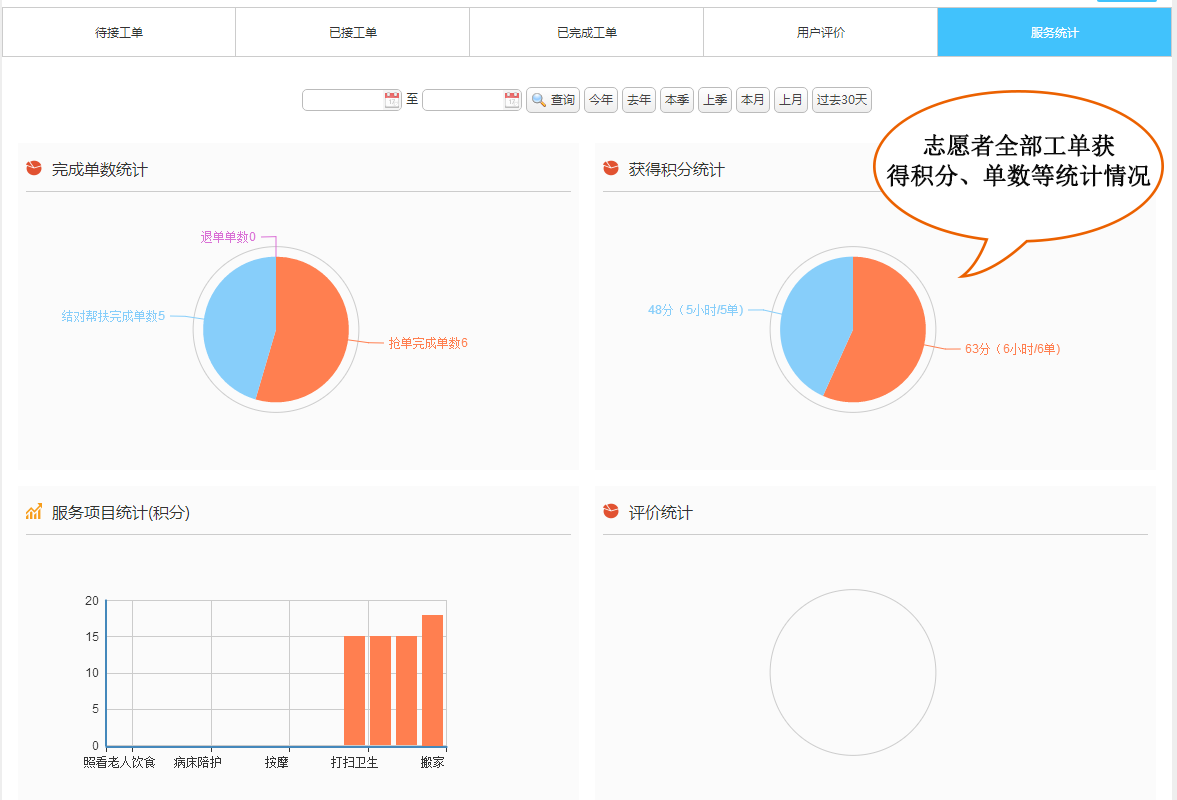The image size is (1177, 800).
Task: Click the start date input field
Action: pyautogui.click(x=343, y=100)
